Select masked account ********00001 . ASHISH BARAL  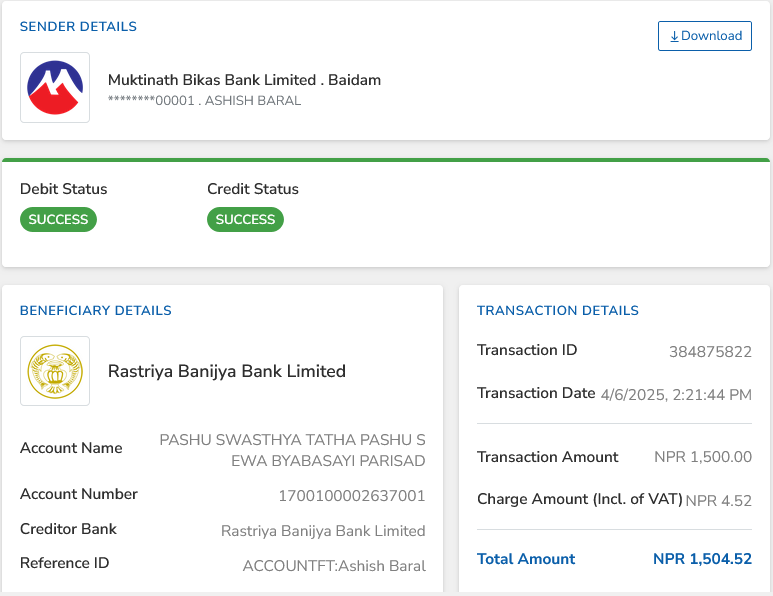point(204,101)
